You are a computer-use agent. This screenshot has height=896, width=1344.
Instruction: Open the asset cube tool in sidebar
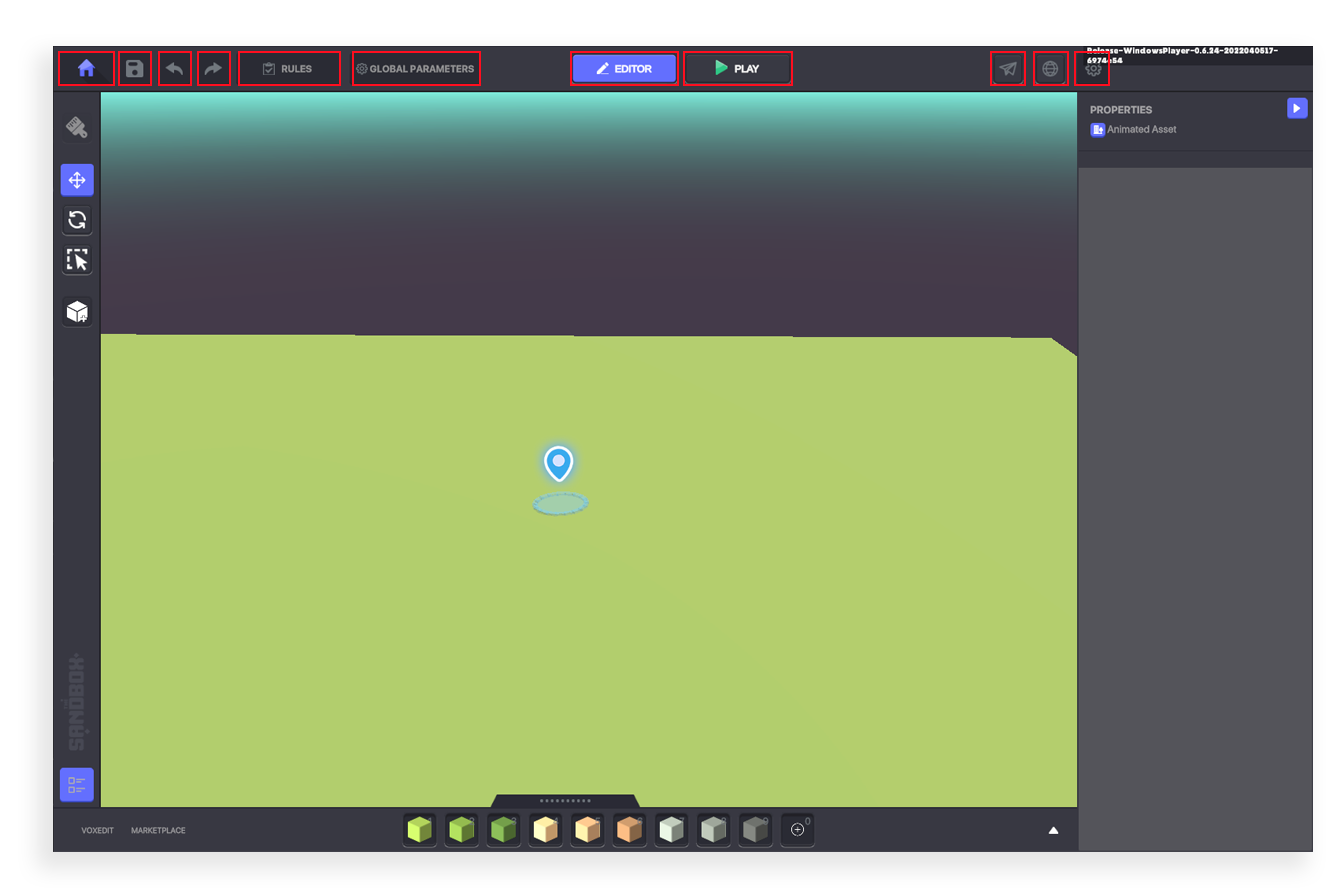[x=77, y=312]
